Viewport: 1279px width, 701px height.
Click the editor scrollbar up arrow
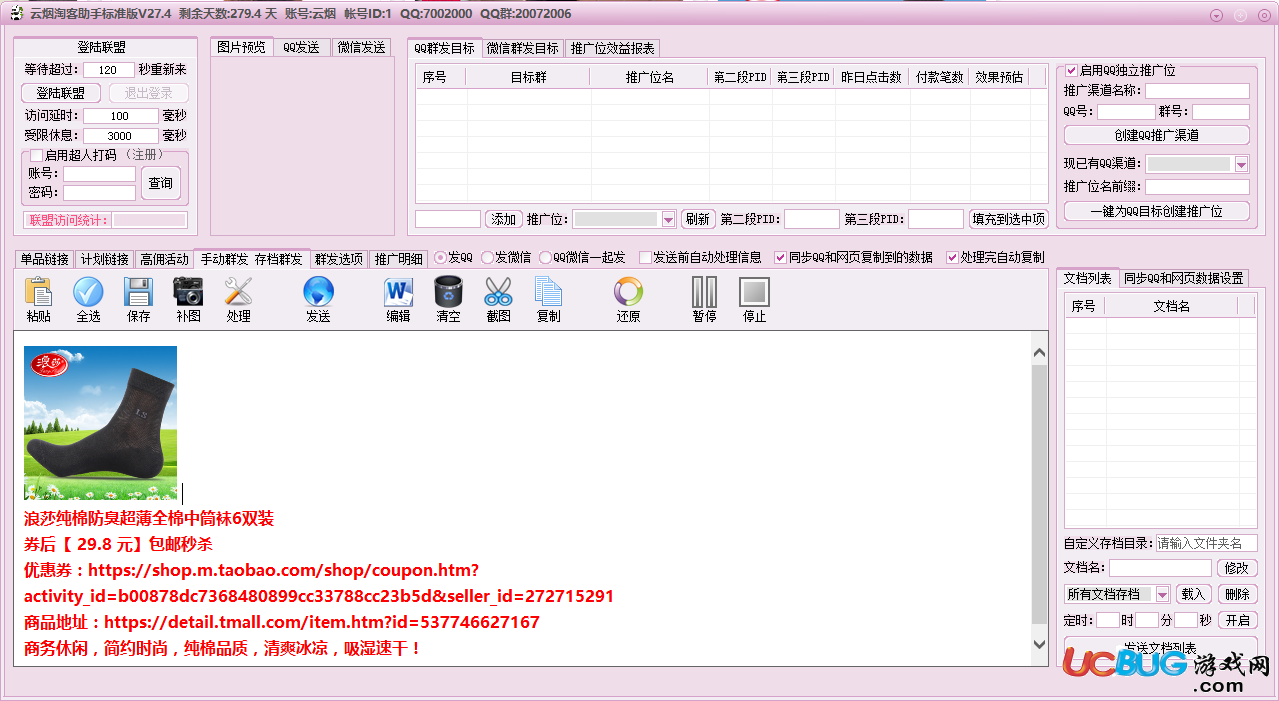pyautogui.click(x=1039, y=353)
